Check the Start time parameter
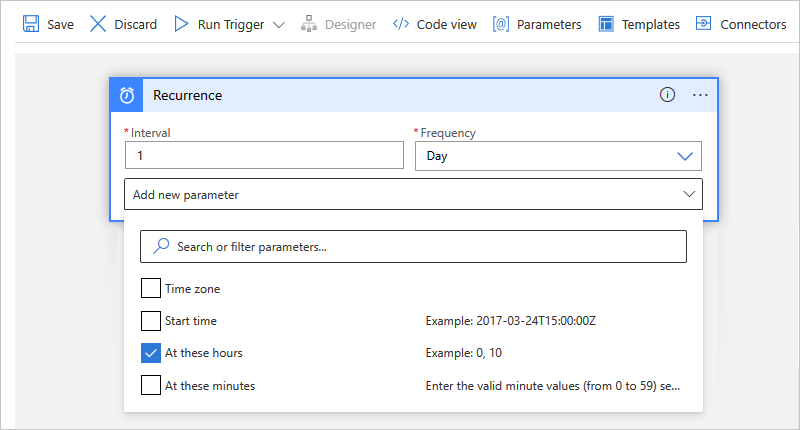Image resolution: width=800 pixels, height=430 pixels. (x=151, y=321)
